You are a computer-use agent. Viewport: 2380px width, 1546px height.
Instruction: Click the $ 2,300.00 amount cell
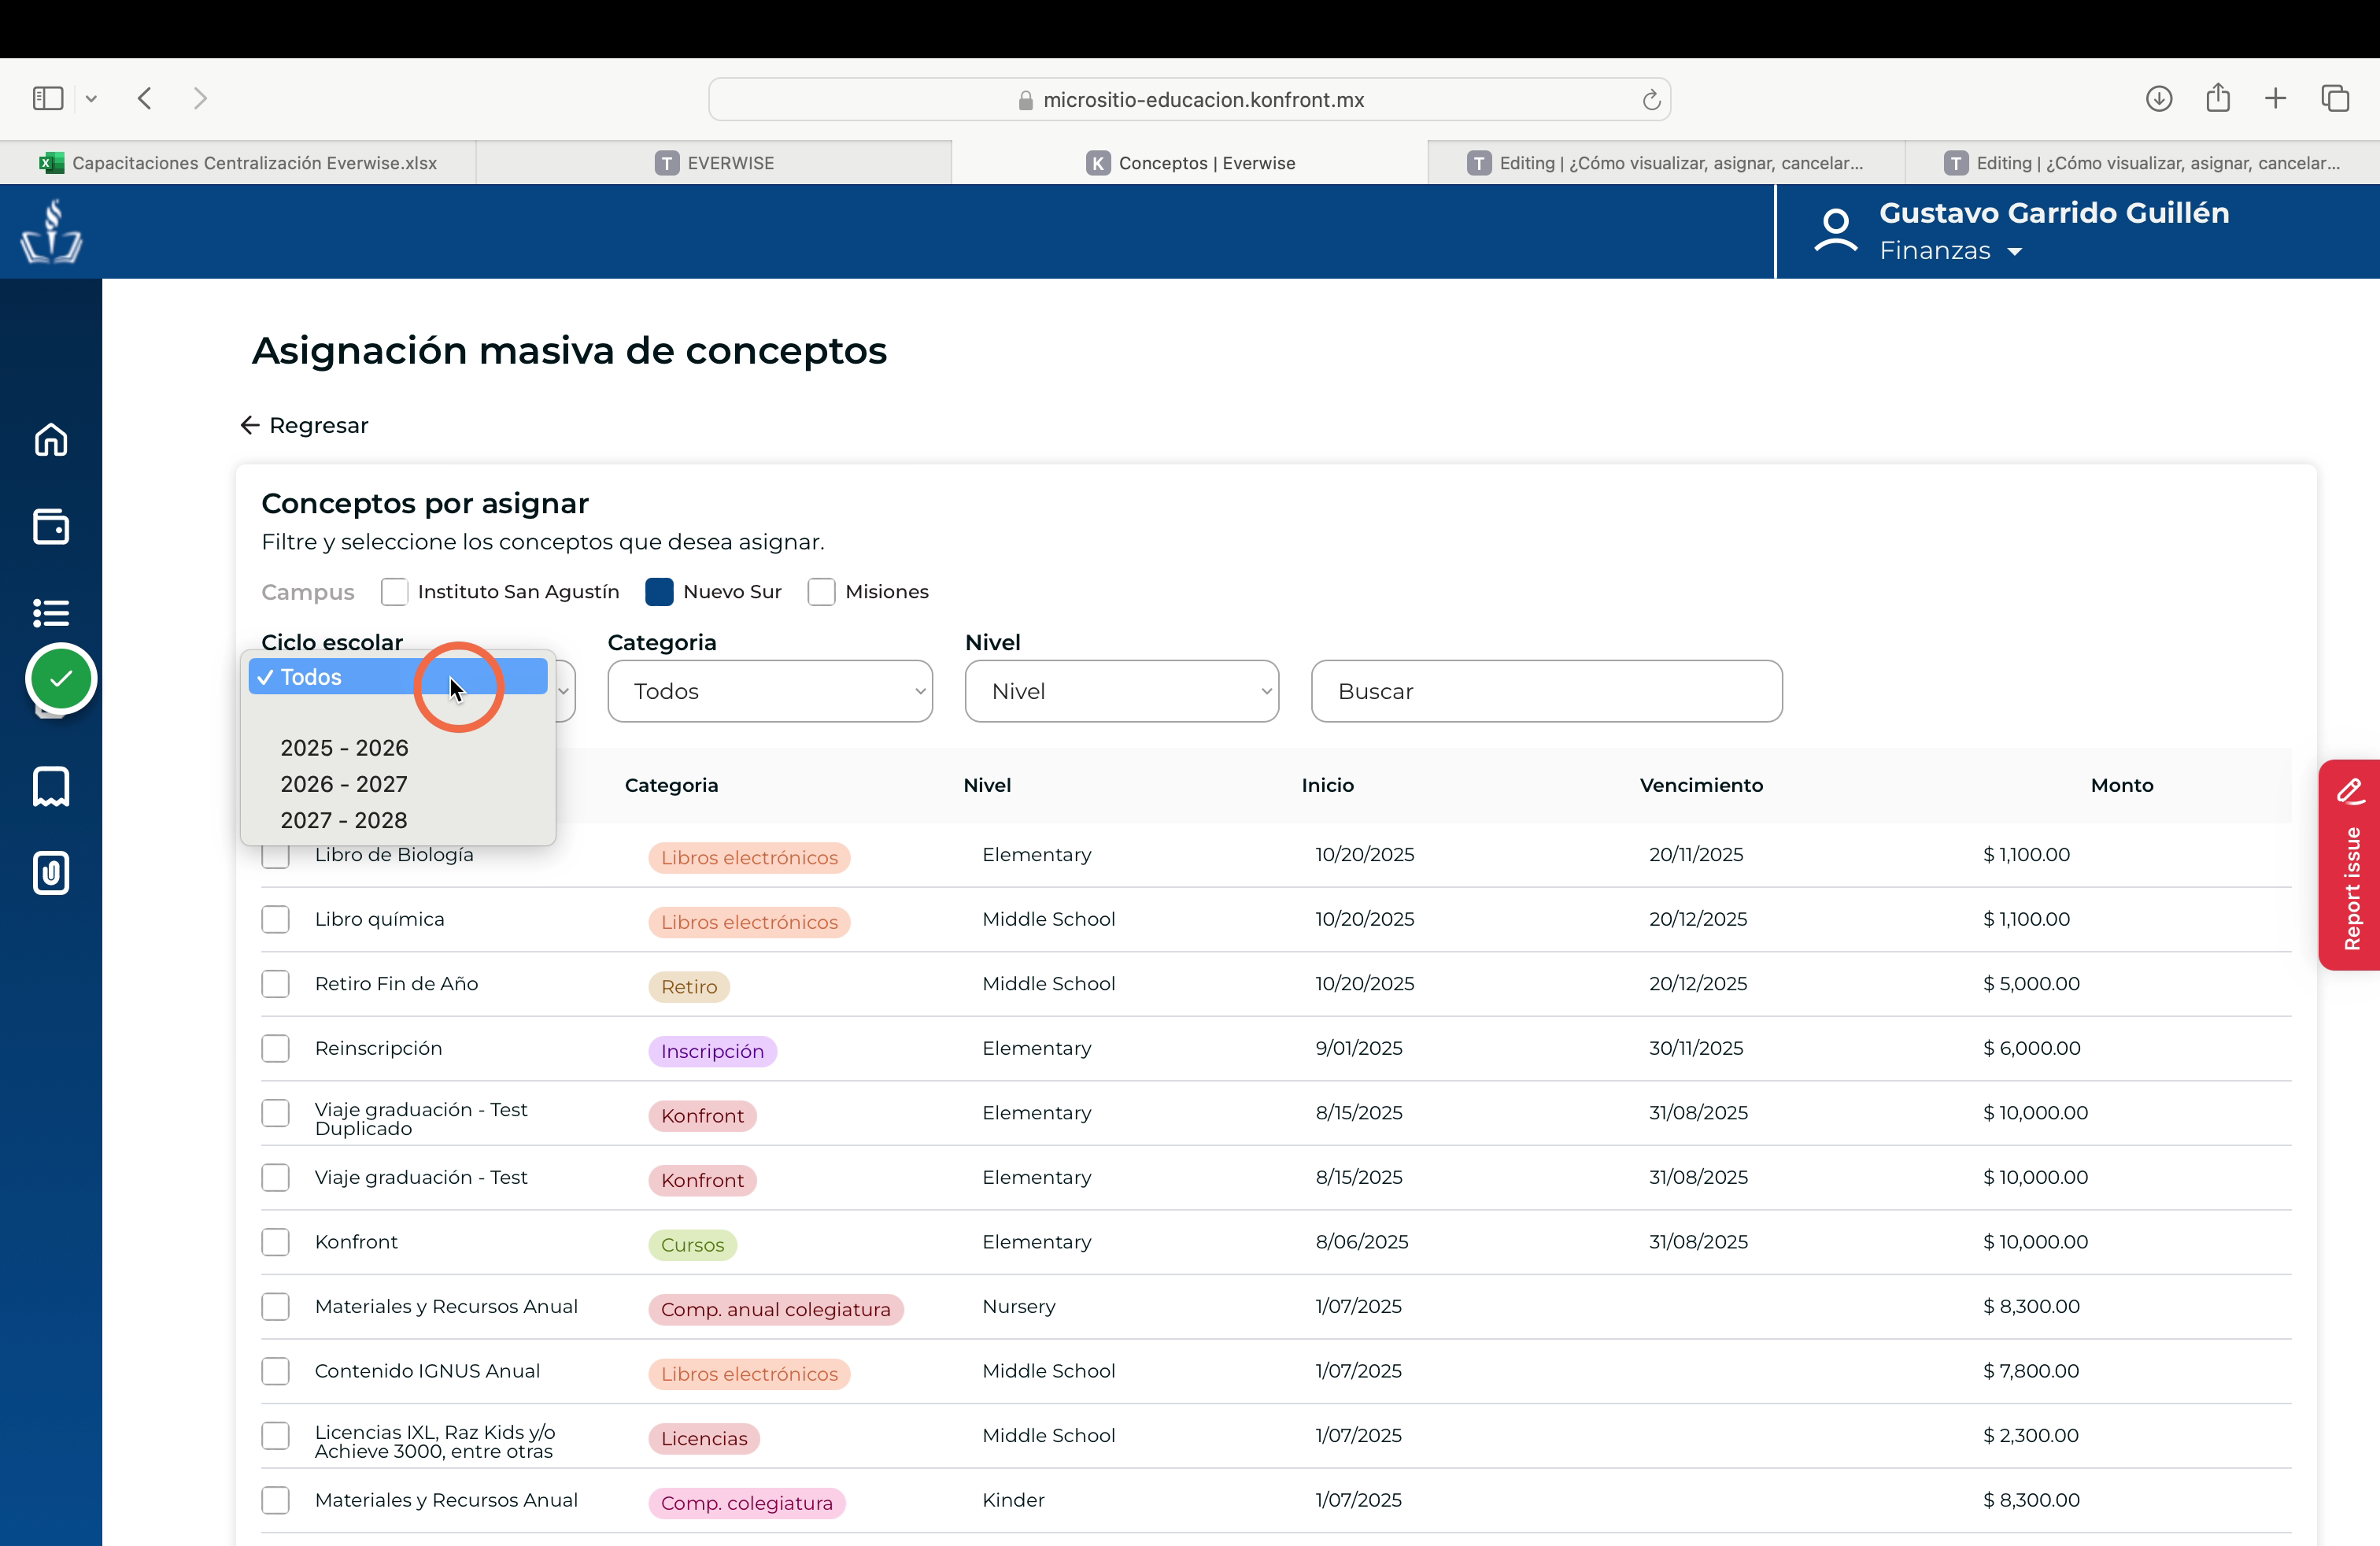click(2031, 1435)
